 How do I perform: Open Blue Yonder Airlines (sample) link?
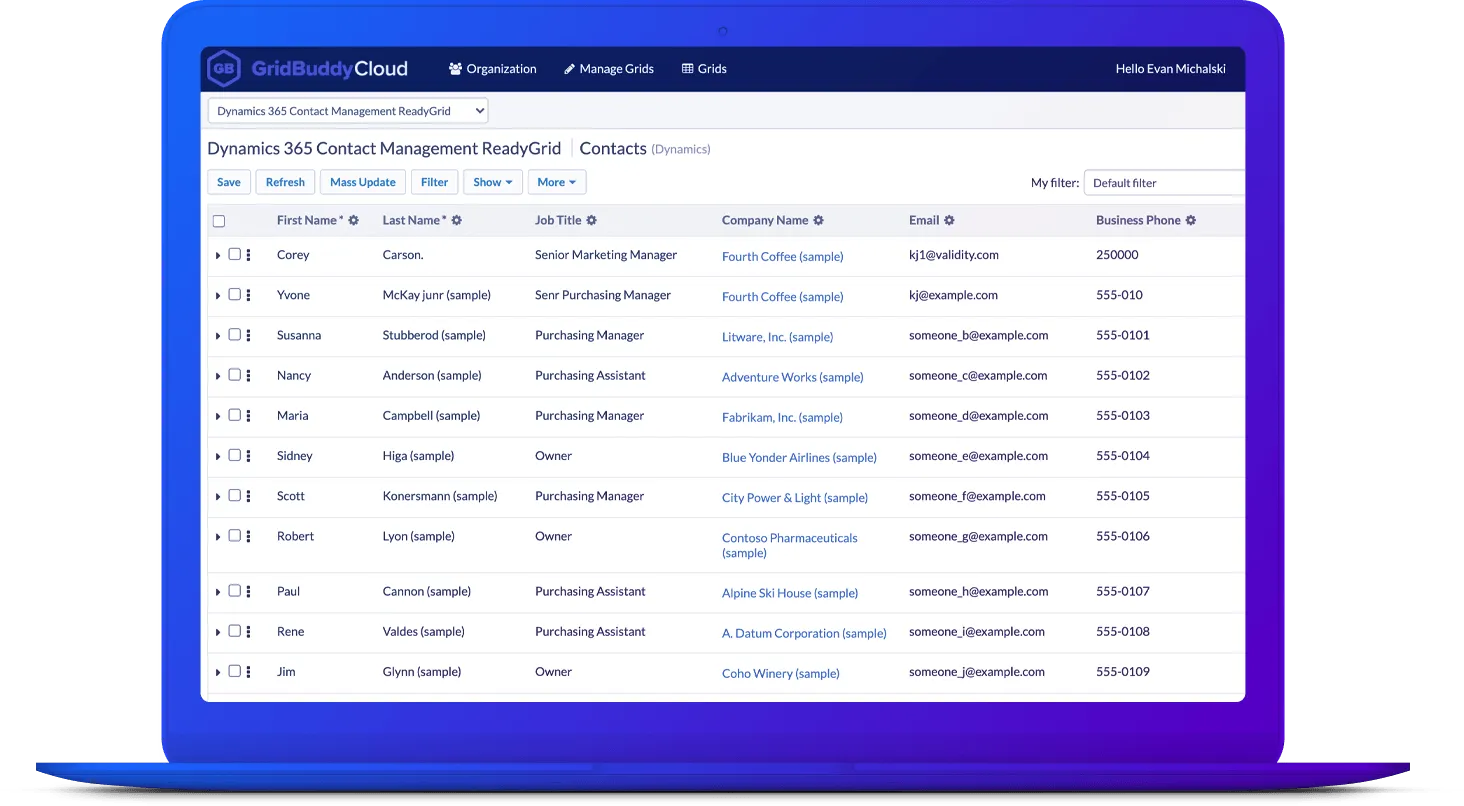[x=799, y=457]
